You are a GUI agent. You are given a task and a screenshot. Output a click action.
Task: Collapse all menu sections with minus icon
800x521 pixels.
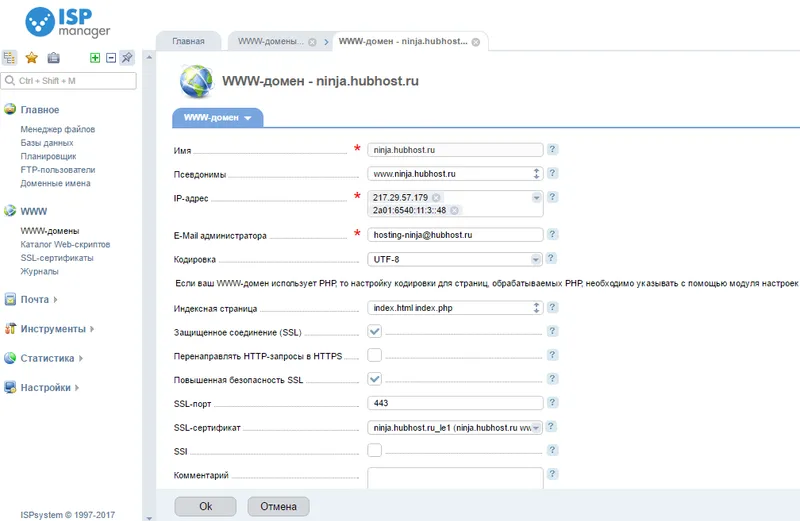(111, 58)
